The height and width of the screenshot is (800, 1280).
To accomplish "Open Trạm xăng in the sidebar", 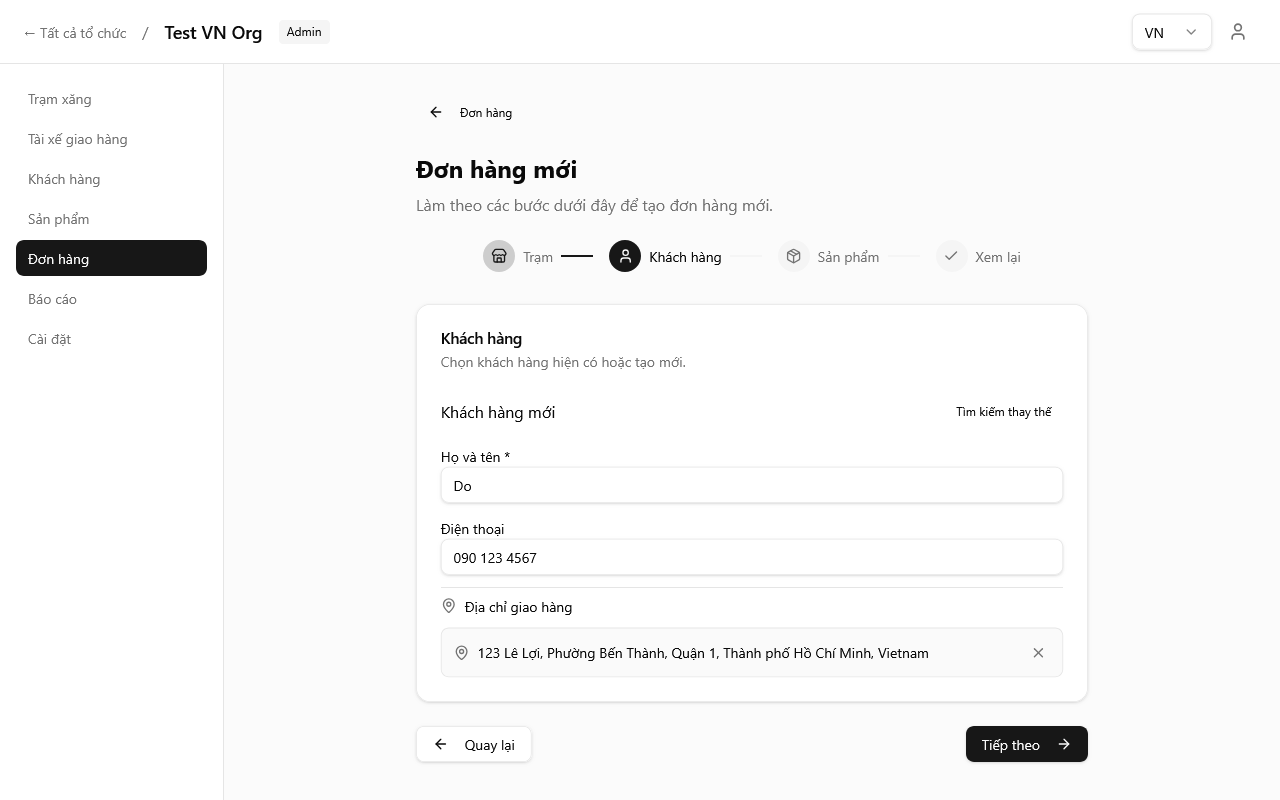I will (60, 99).
